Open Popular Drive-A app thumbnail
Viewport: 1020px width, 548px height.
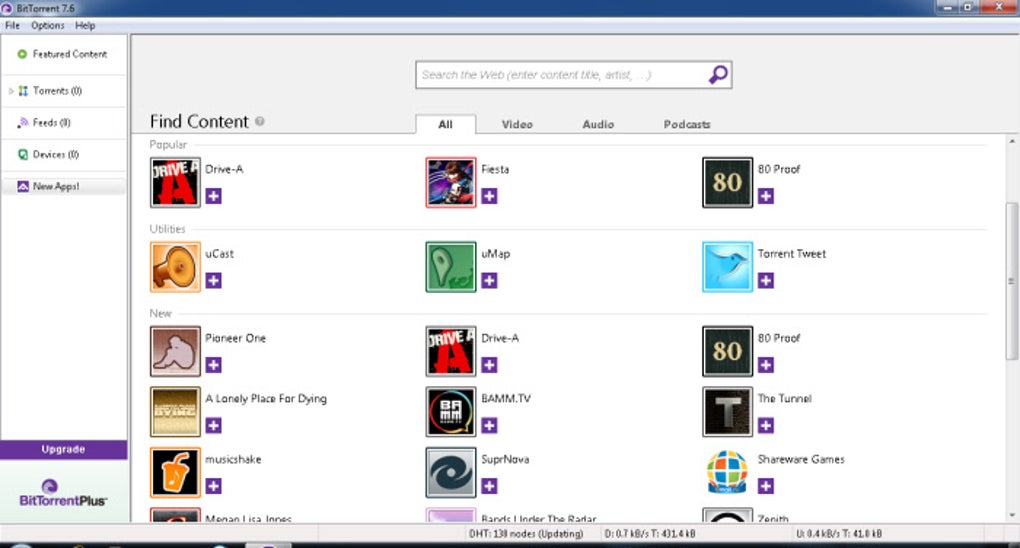[x=175, y=182]
